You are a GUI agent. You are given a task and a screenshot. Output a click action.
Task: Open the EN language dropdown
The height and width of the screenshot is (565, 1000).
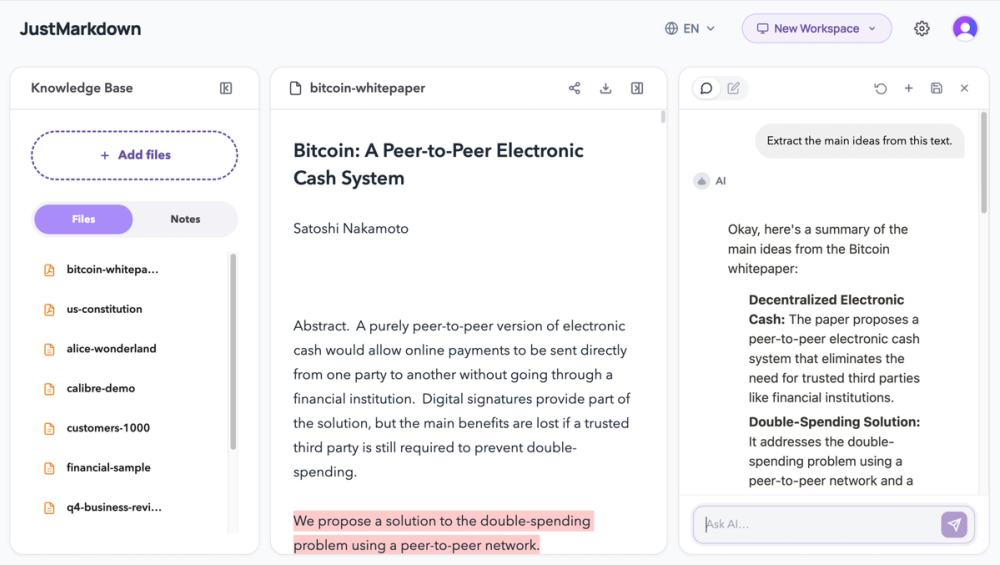tap(690, 29)
